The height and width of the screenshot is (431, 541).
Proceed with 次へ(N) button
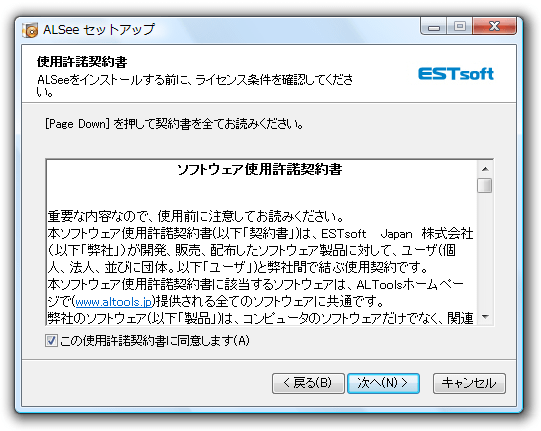[x=383, y=383]
